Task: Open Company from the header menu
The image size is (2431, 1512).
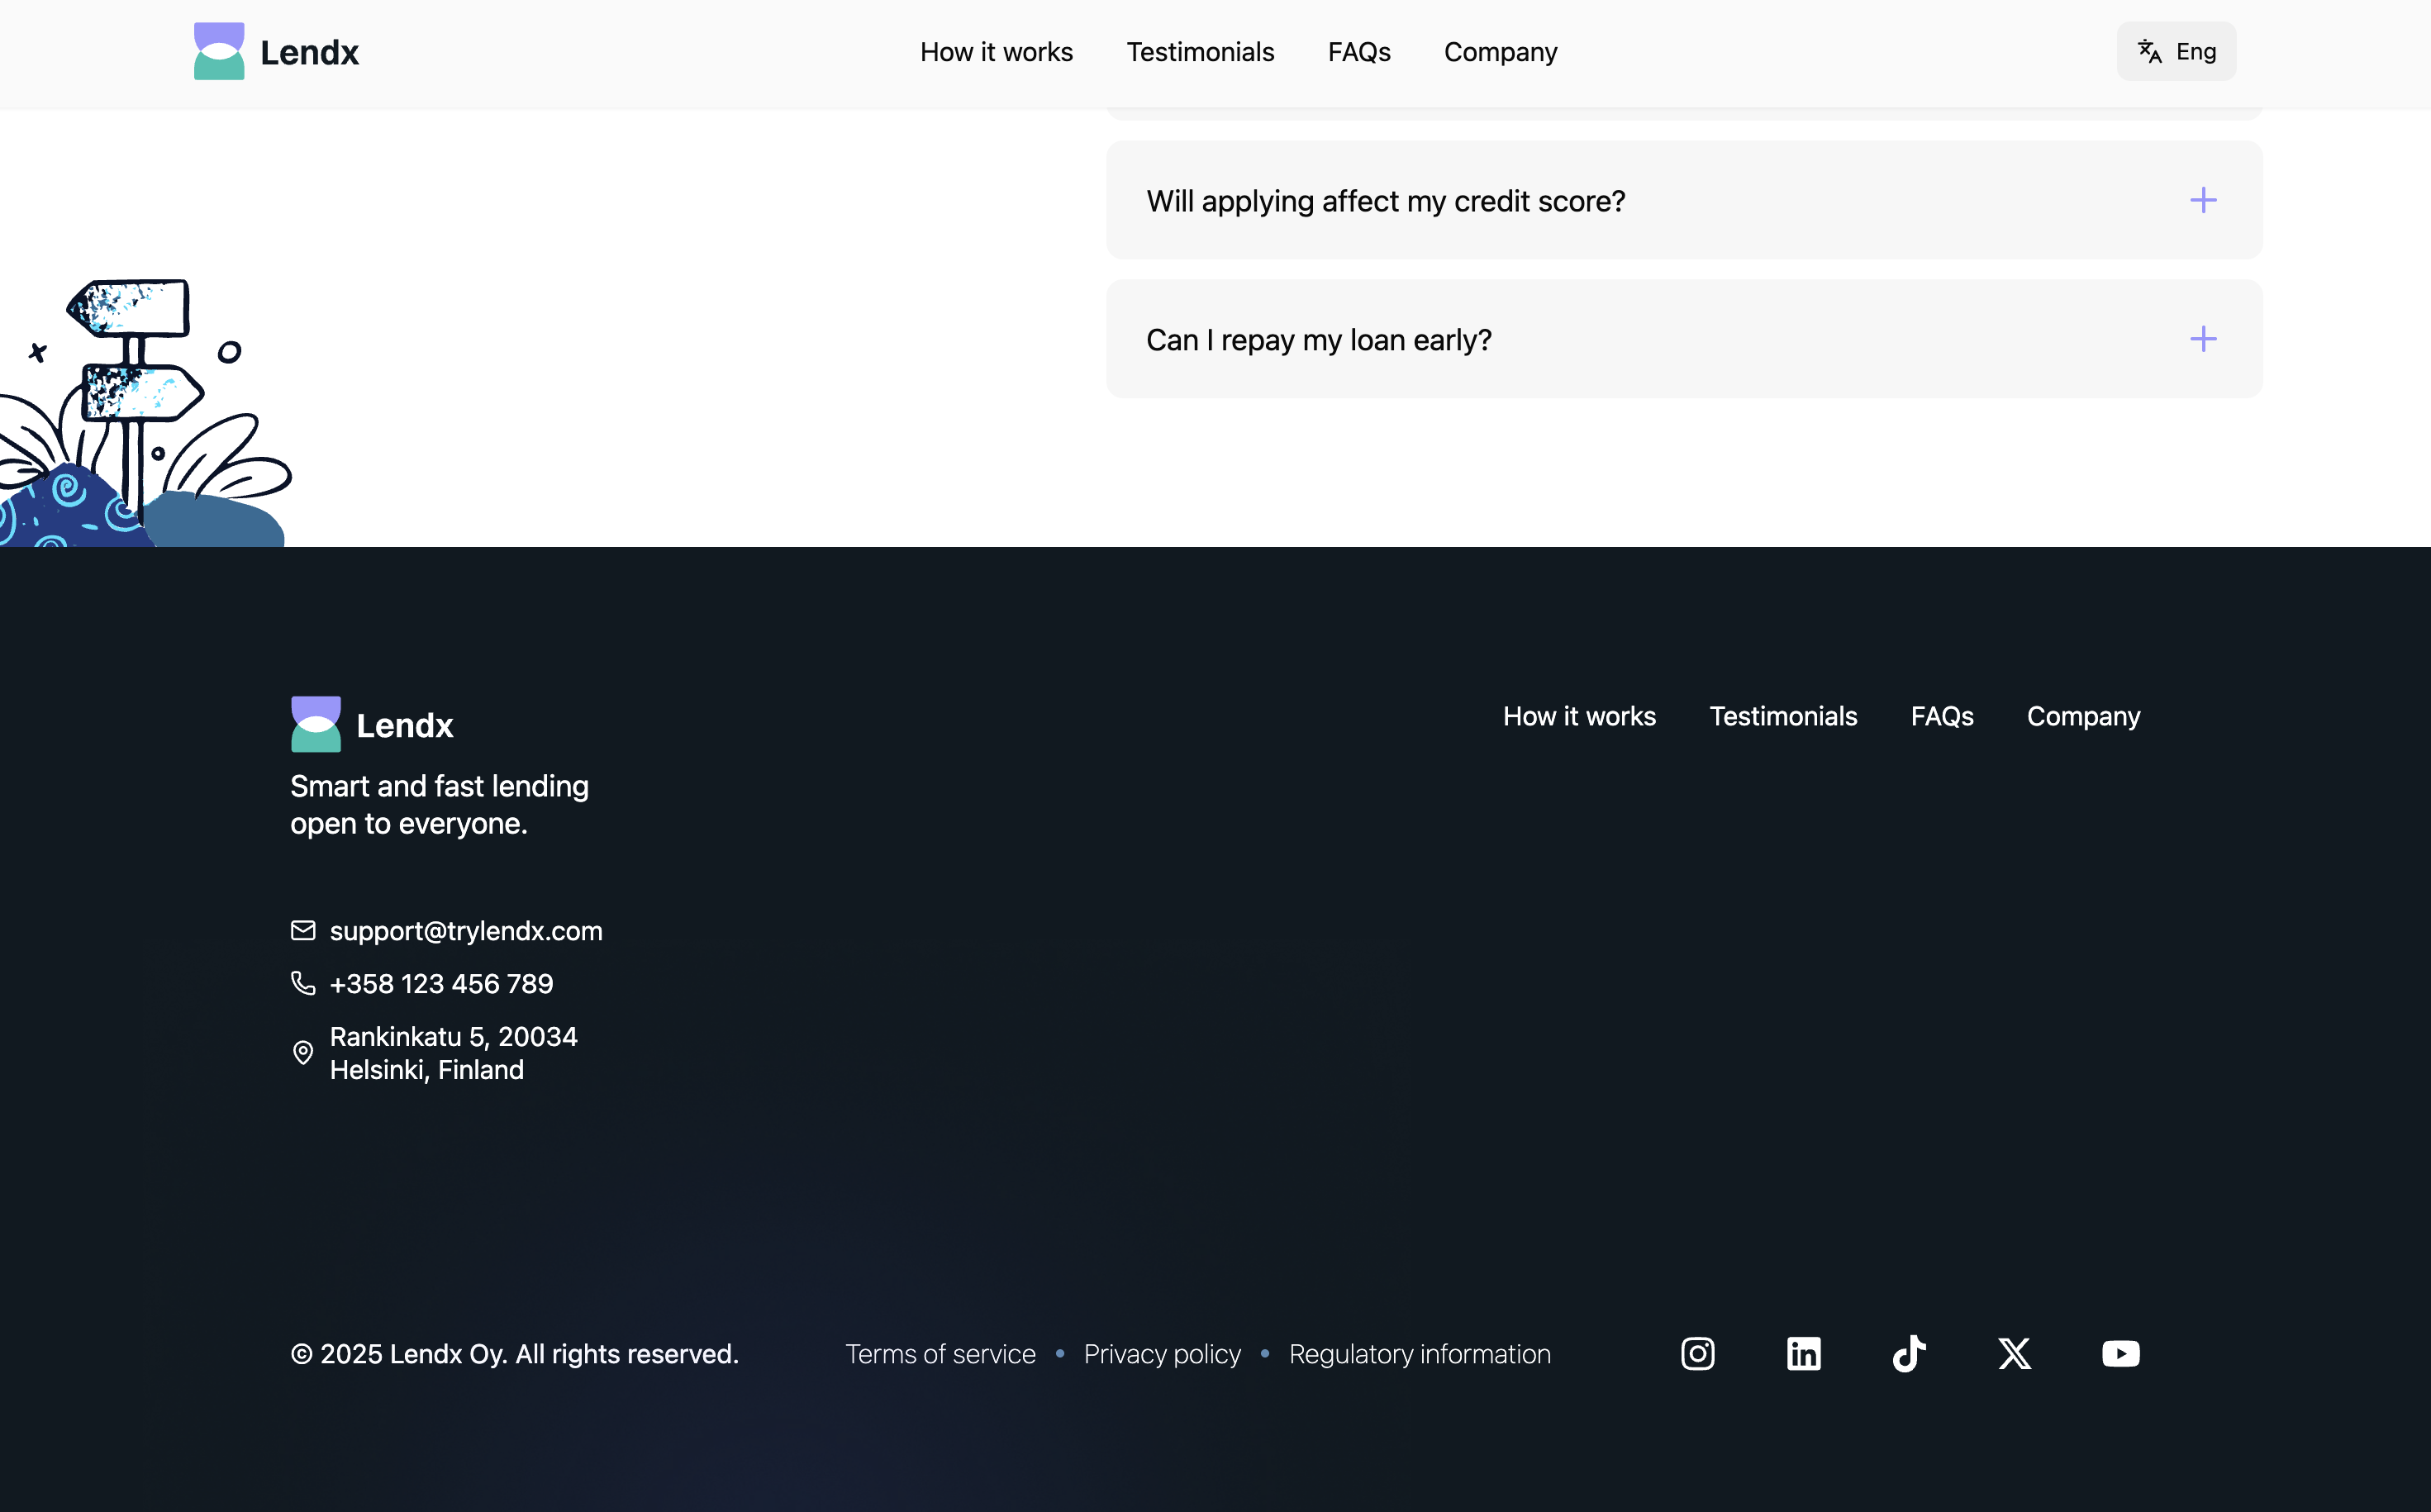Action: coord(1500,51)
